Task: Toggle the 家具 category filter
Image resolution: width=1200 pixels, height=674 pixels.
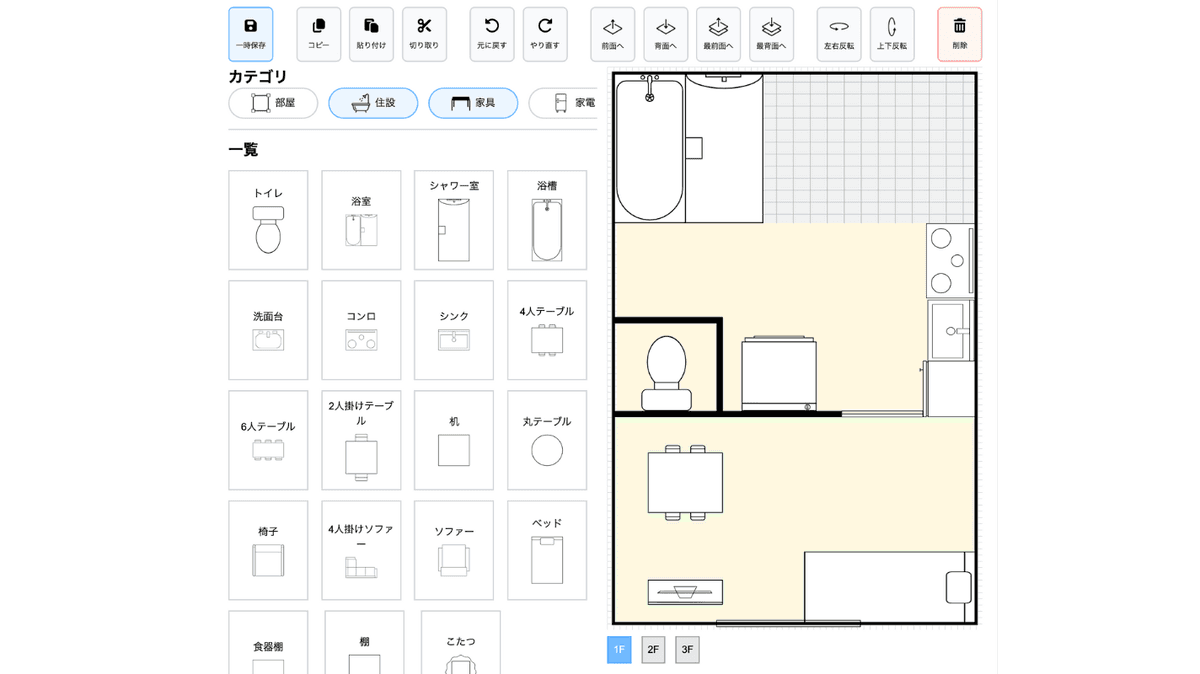Action: pos(472,102)
